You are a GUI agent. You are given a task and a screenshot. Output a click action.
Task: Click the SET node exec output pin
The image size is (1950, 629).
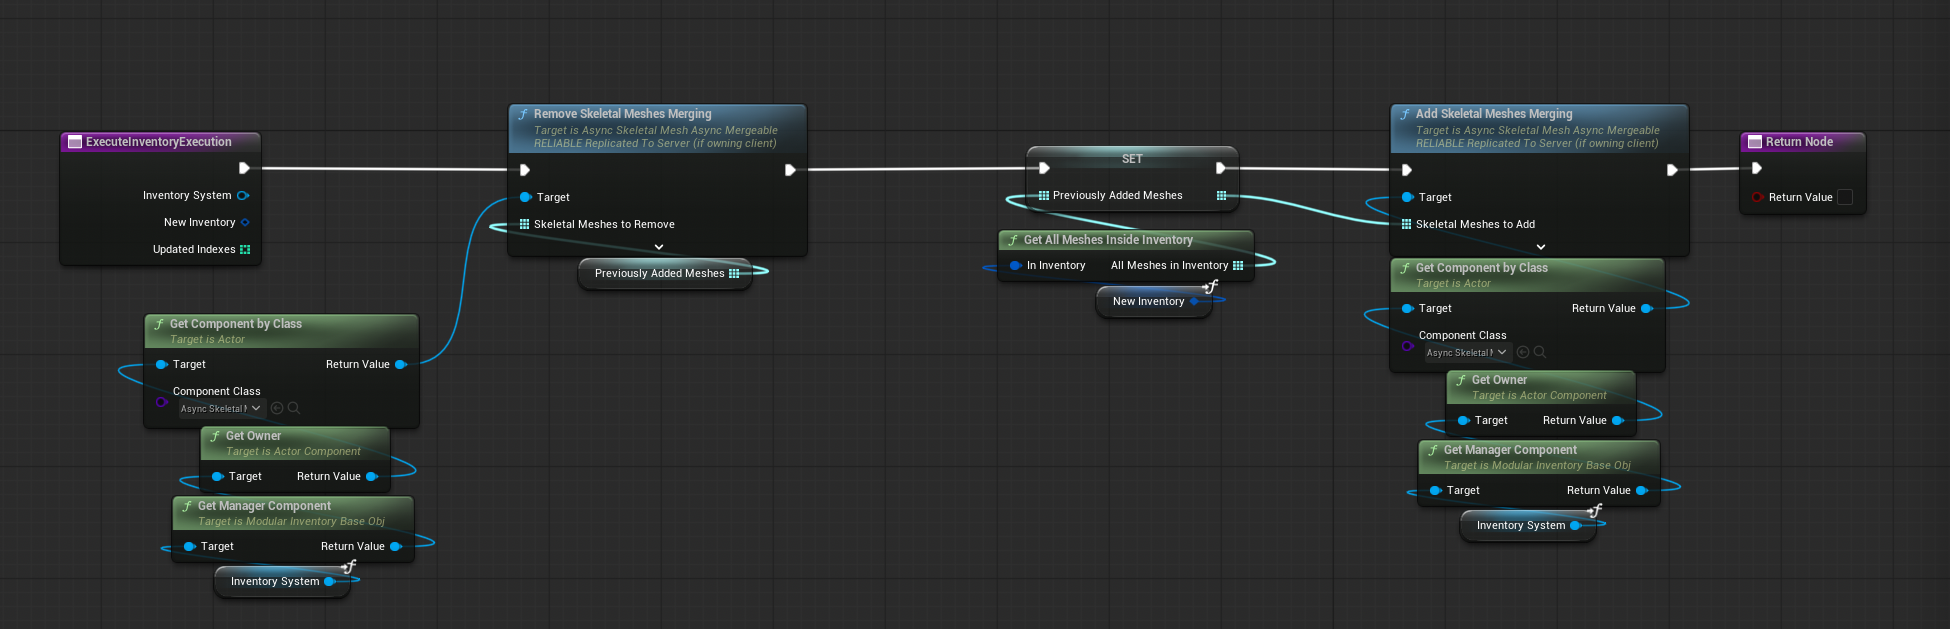pyautogui.click(x=1220, y=168)
